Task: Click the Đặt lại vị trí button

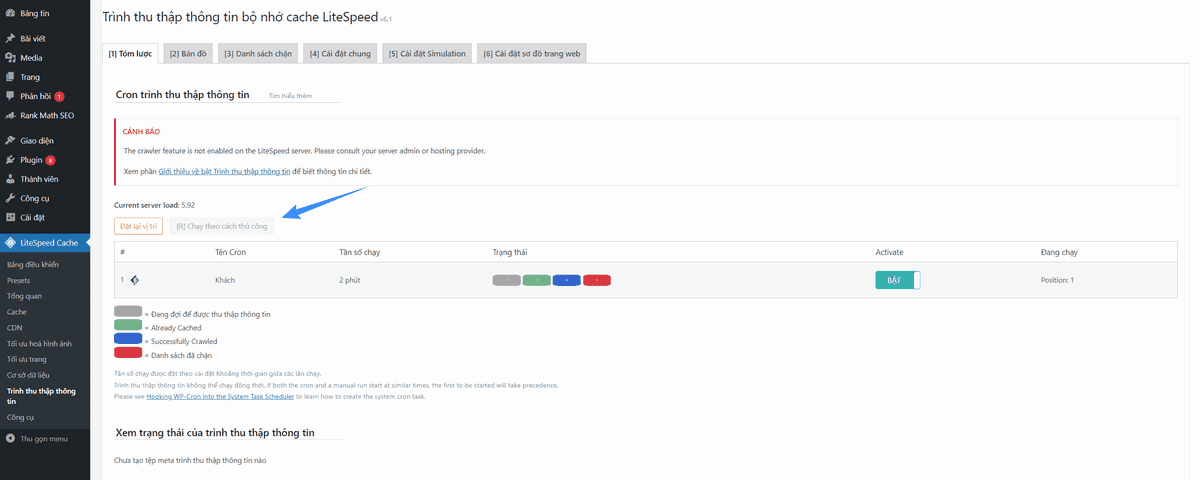Action: pyautogui.click(x=138, y=226)
